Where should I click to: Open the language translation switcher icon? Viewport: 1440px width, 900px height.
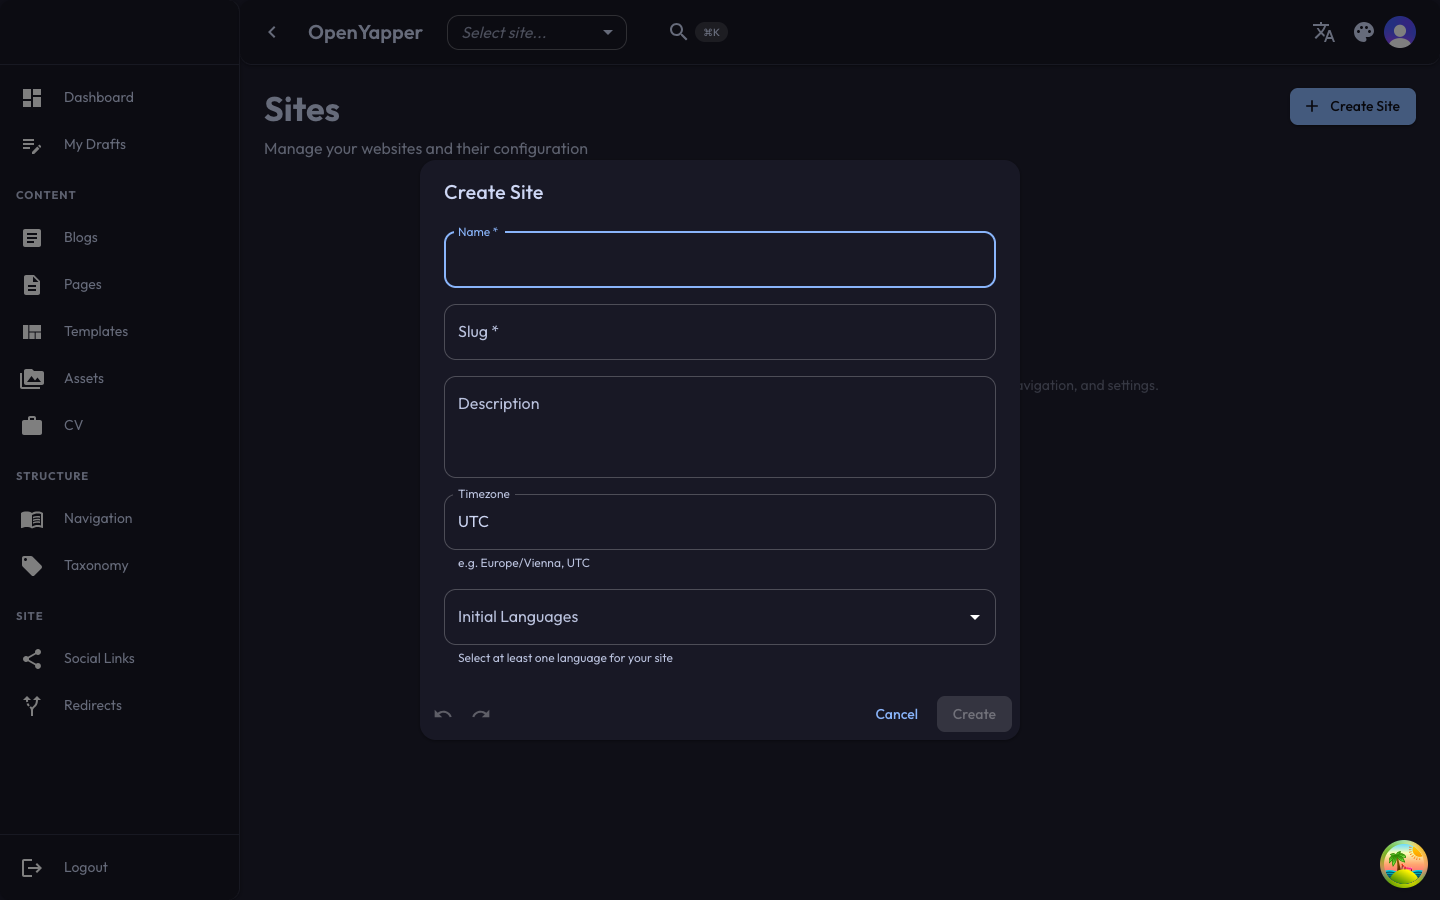click(x=1323, y=32)
